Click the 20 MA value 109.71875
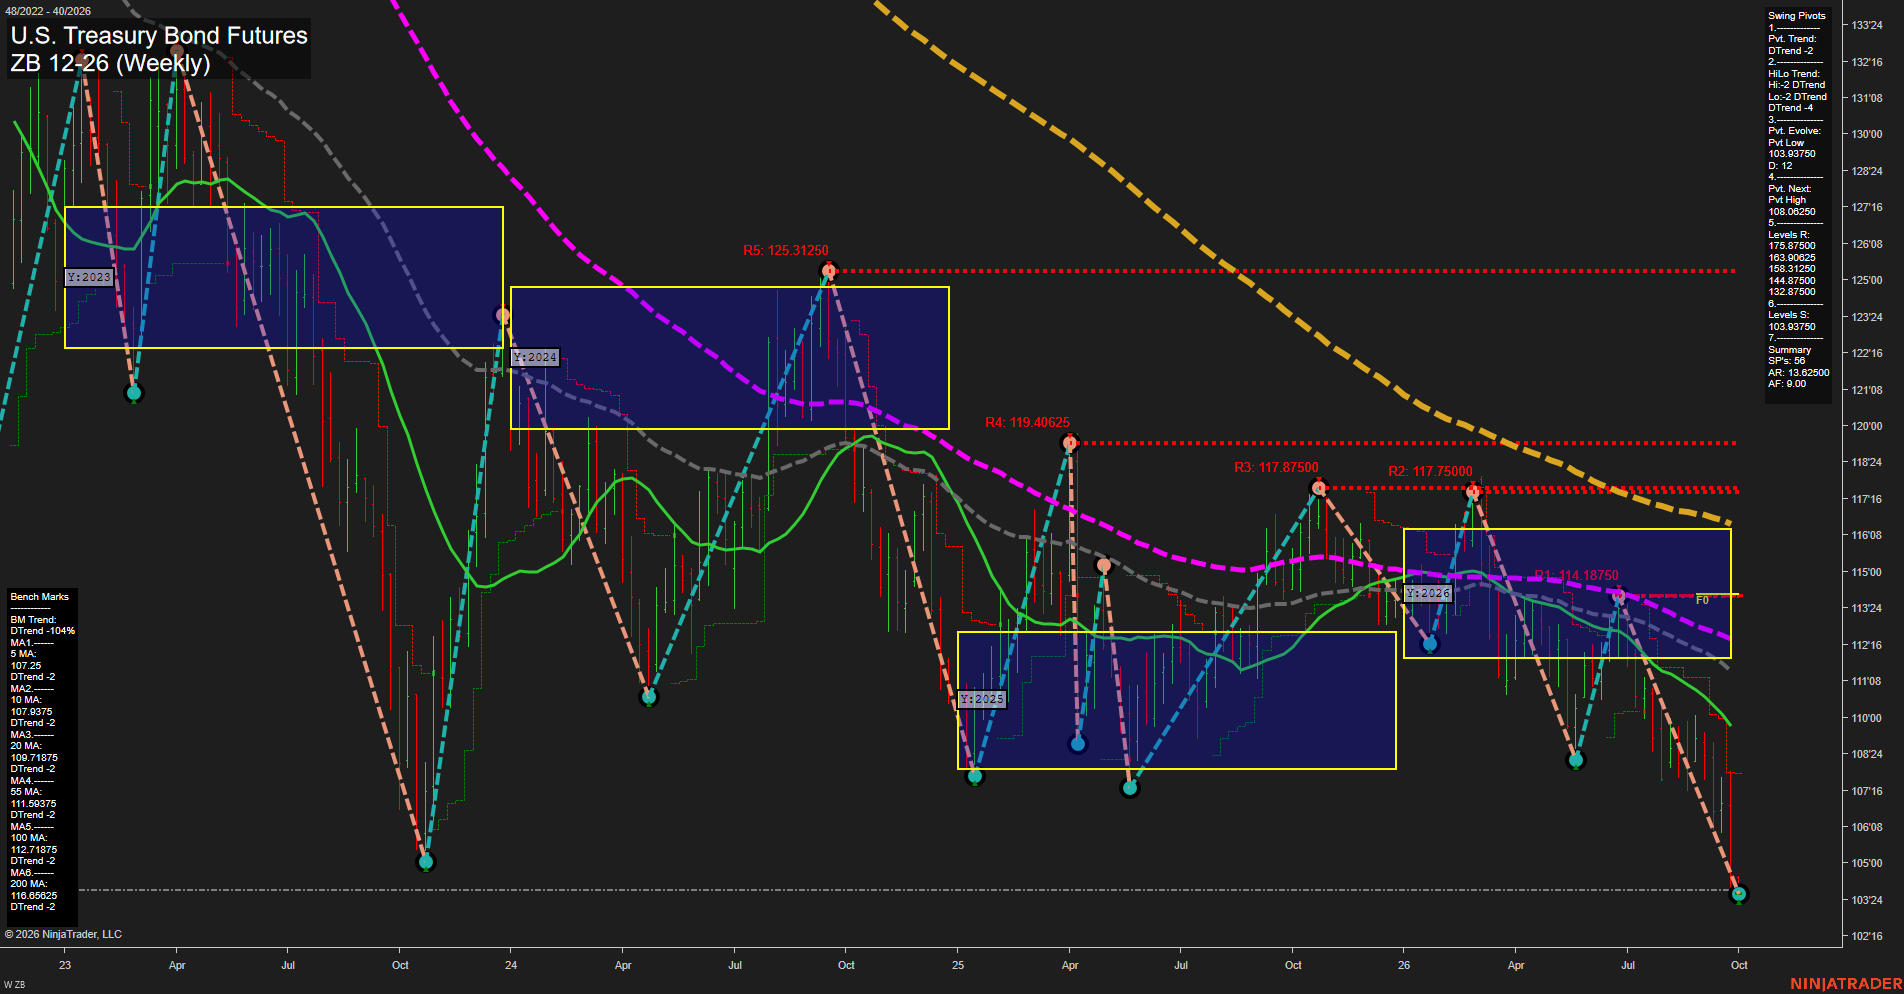The width and height of the screenshot is (1904, 994). click(34, 758)
